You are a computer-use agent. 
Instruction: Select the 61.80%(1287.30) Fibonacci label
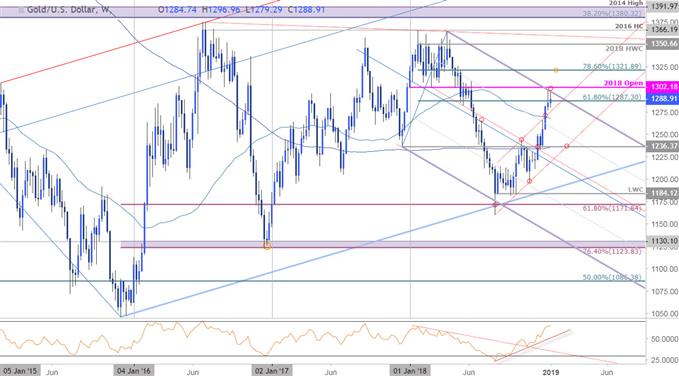coord(612,97)
